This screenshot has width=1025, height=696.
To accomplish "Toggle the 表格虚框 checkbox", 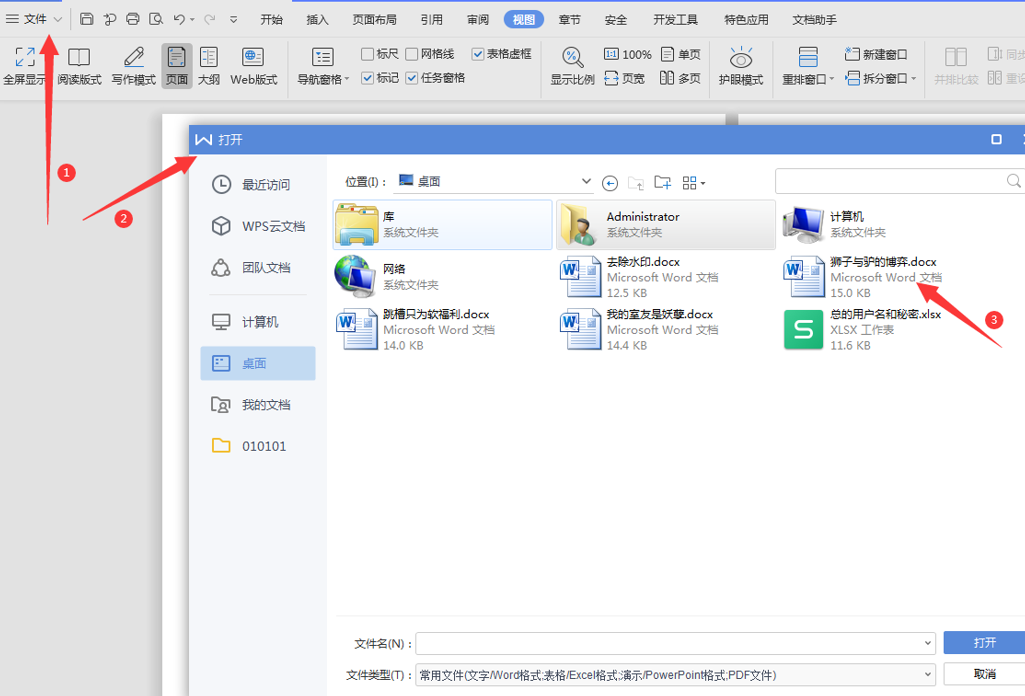I will 478,54.
